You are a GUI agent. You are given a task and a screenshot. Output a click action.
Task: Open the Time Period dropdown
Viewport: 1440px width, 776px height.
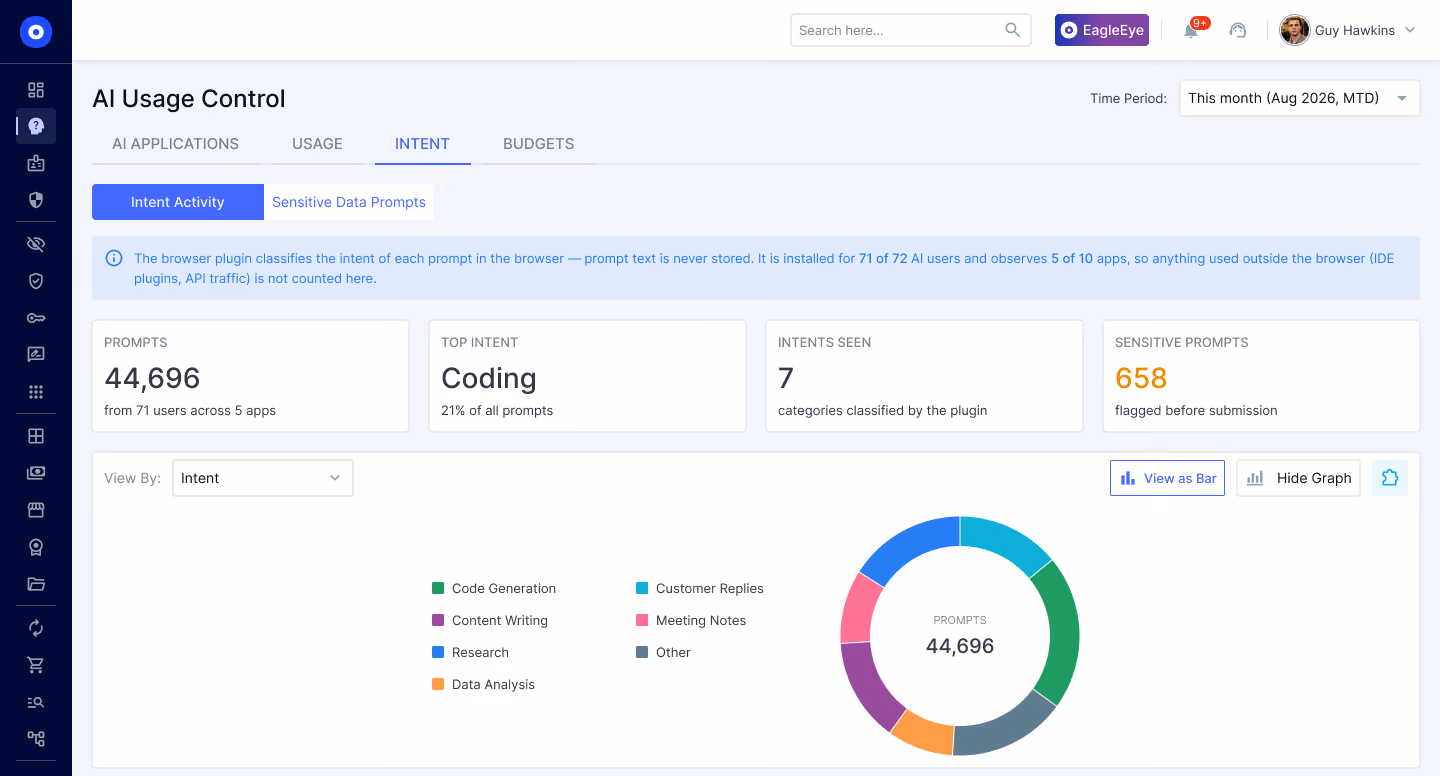pos(1300,98)
